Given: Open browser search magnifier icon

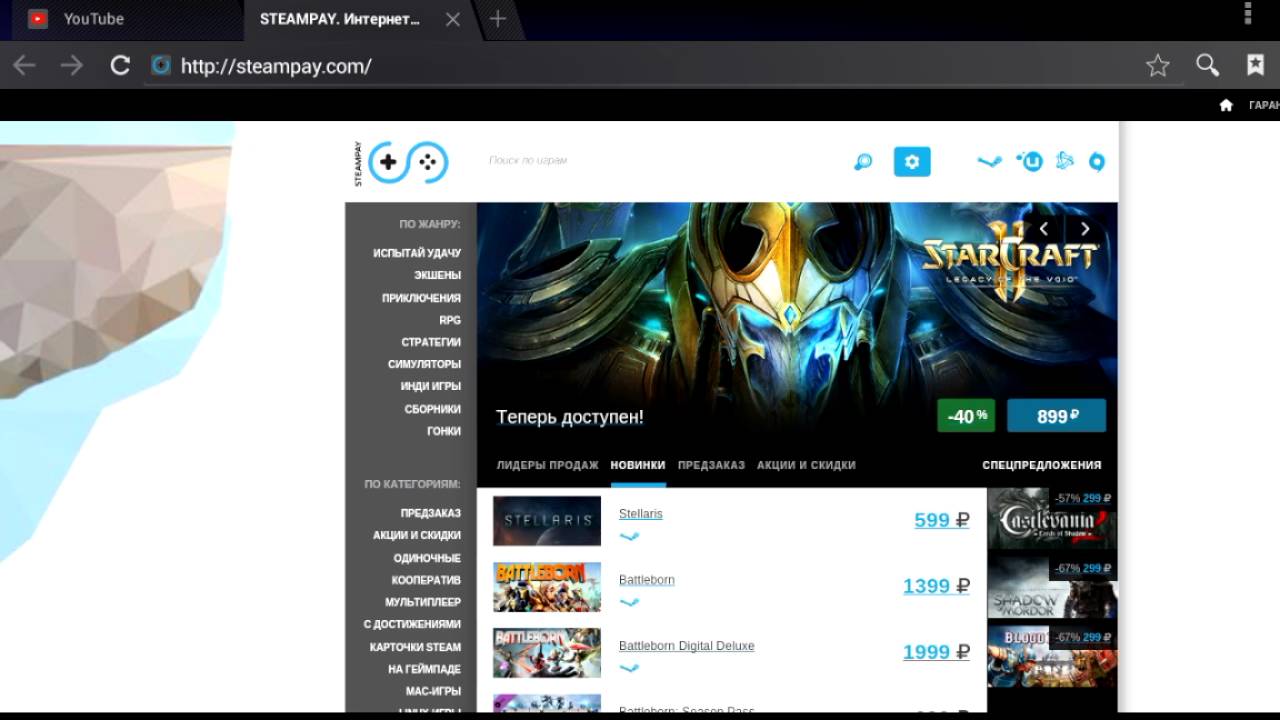Looking at the screenshot, I should point(1208,66).
